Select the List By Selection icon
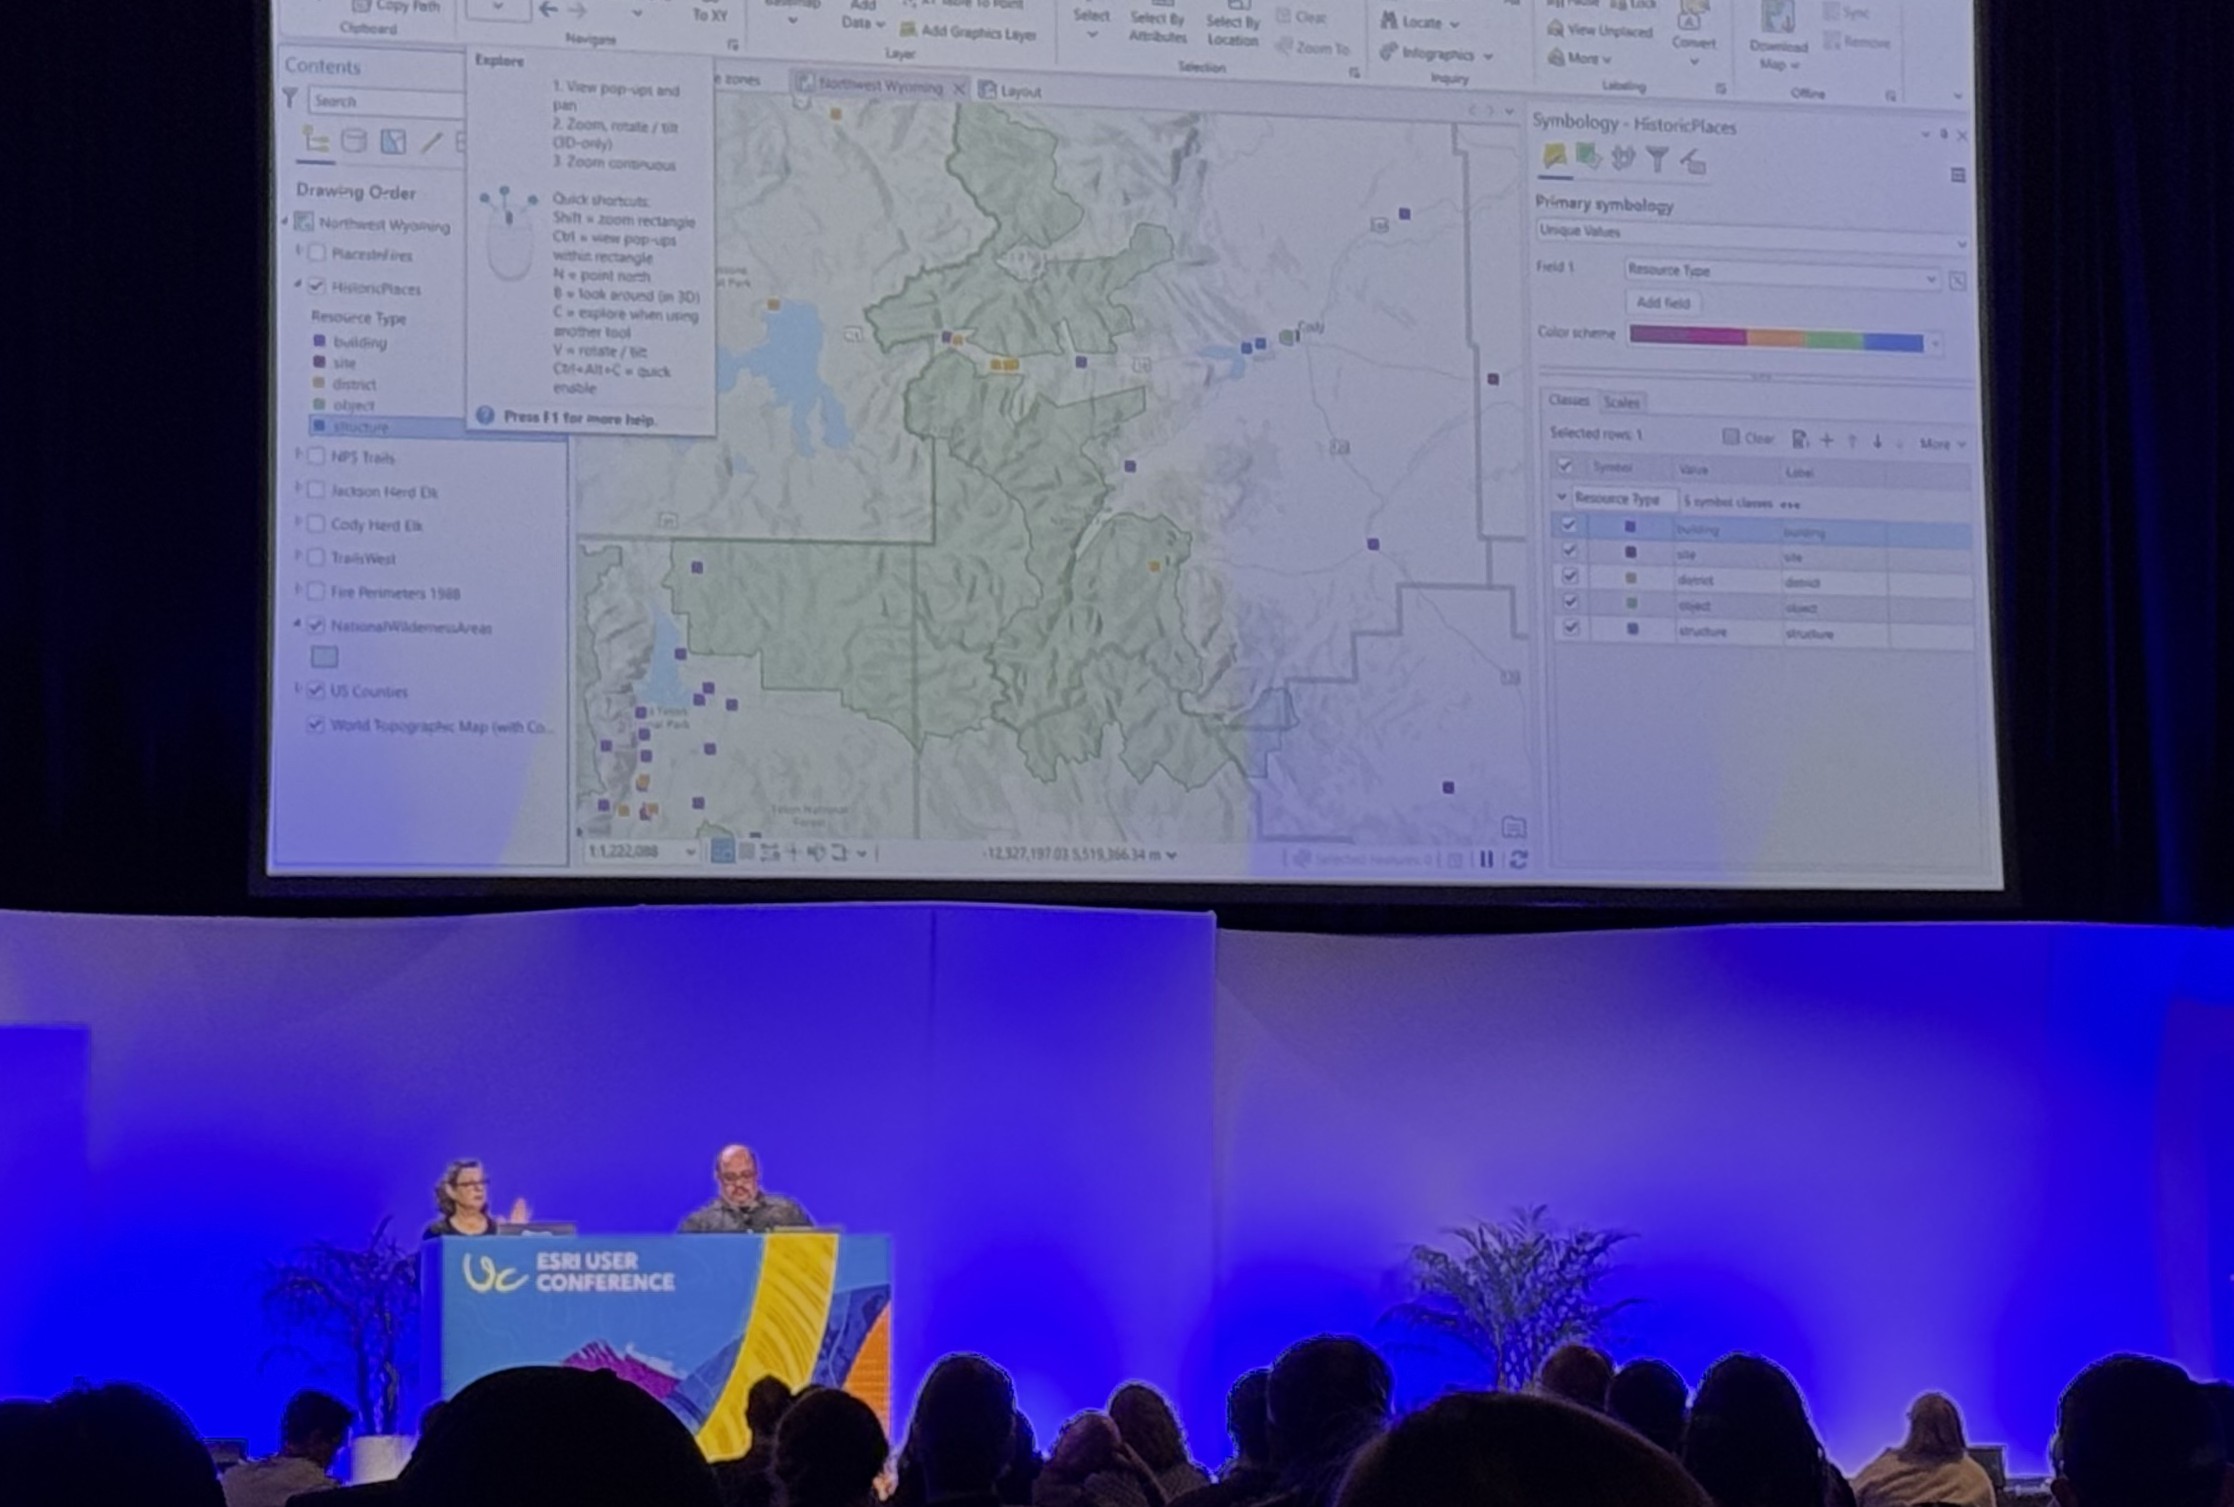This screenshot has height=1507, width=2234. tap(393, 142)
